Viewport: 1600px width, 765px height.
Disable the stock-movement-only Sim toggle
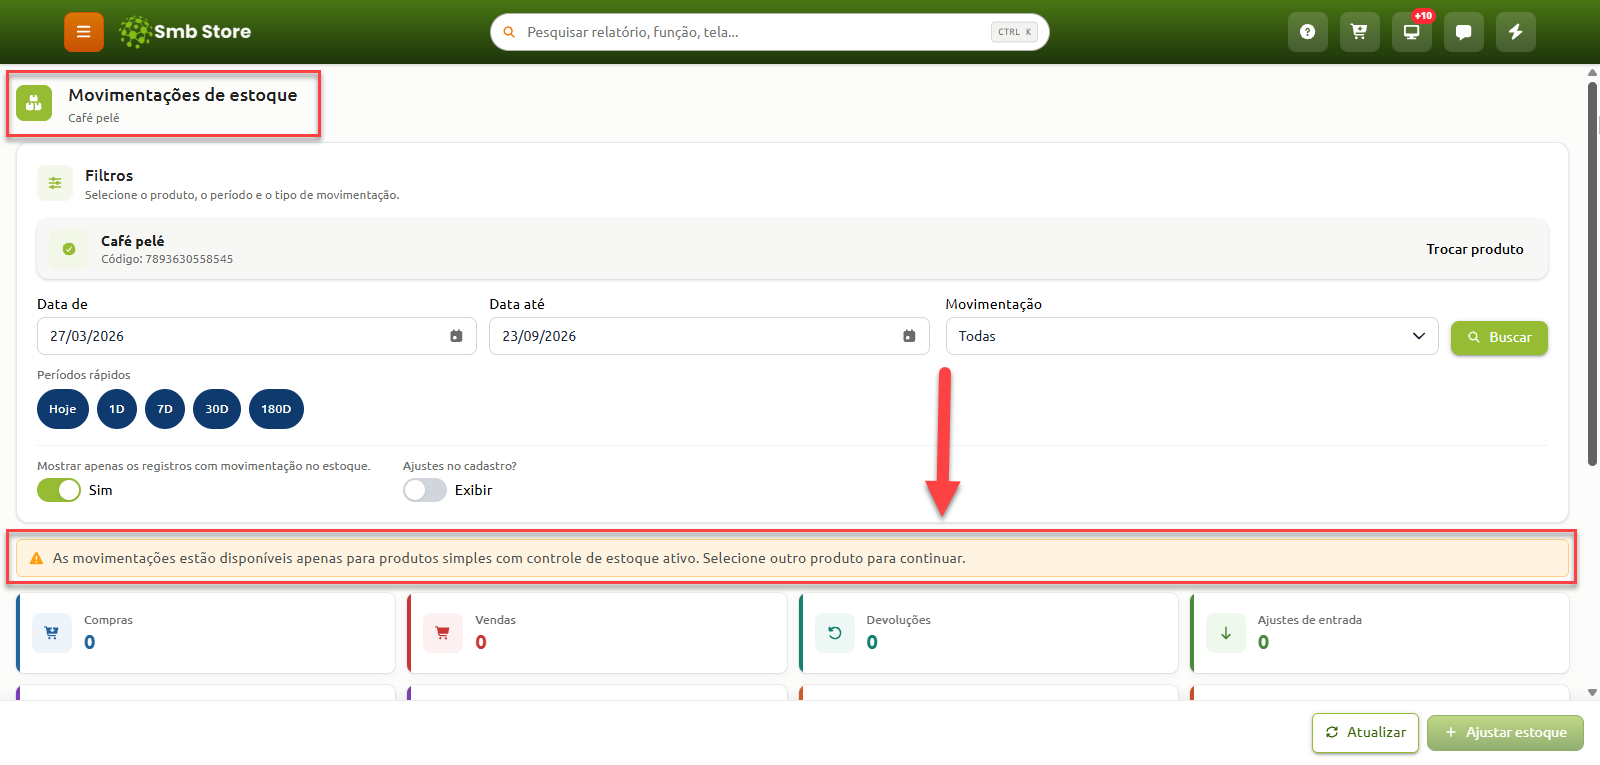[59, 490]
